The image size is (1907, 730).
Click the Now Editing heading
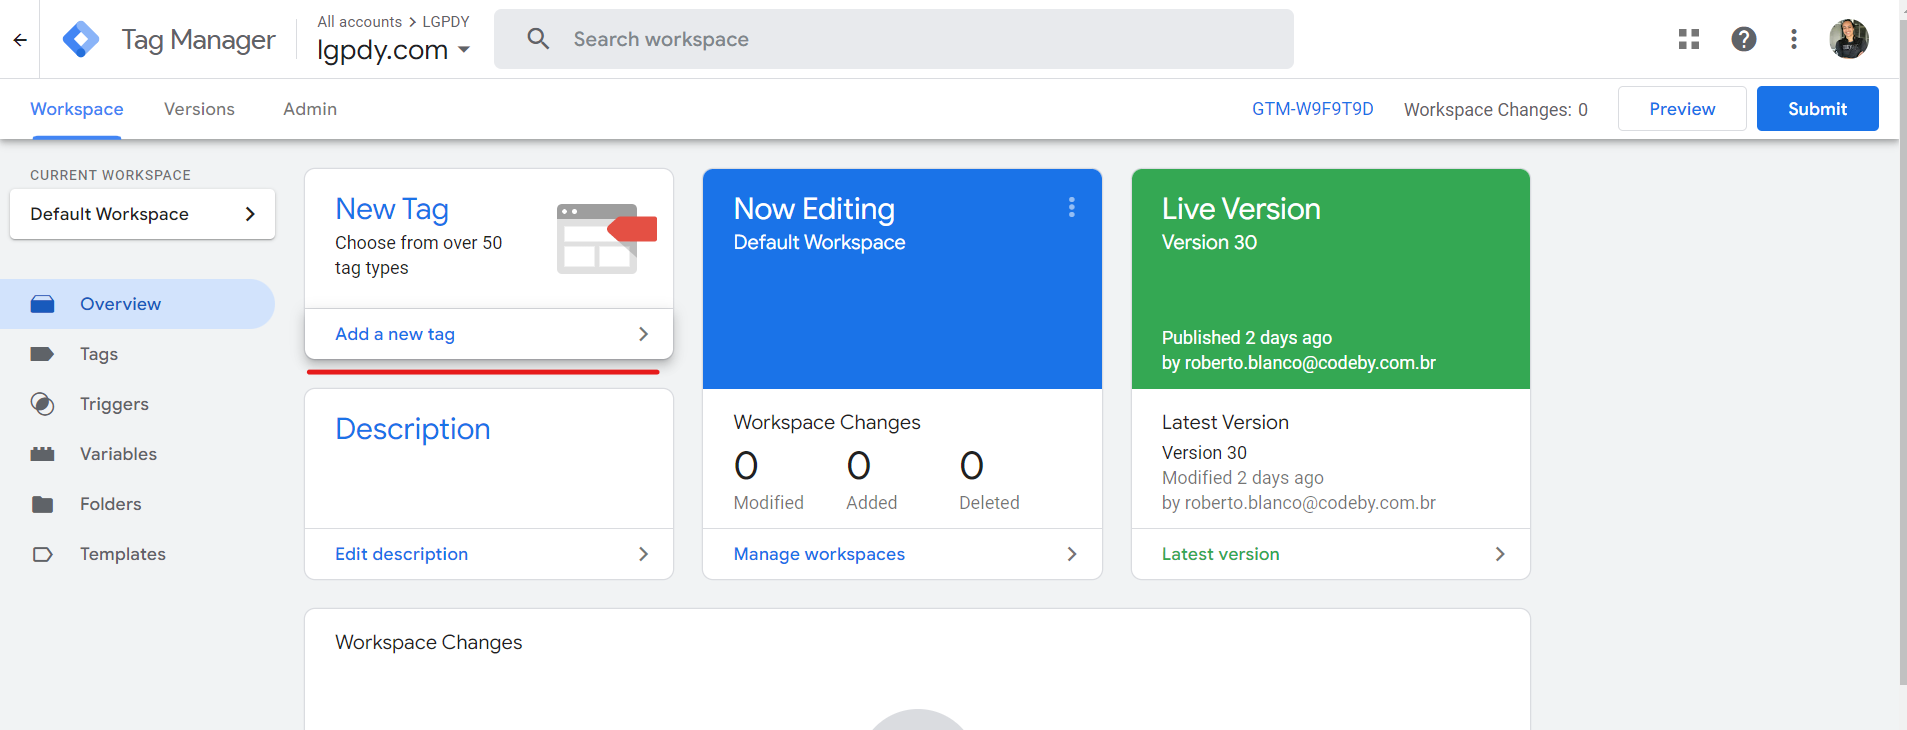click(814, 209)
